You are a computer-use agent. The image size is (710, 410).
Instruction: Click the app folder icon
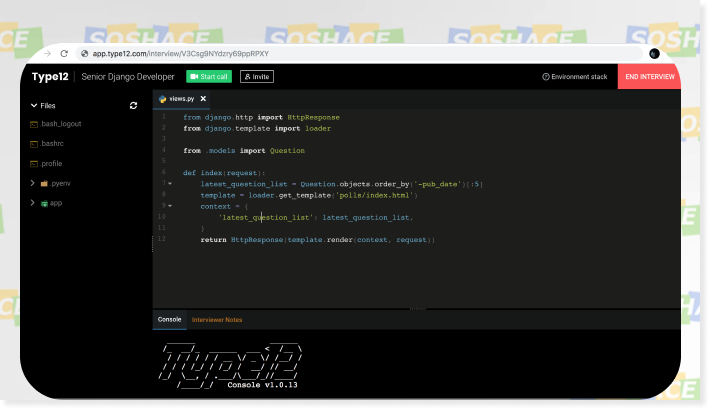(x=44, y=203)
